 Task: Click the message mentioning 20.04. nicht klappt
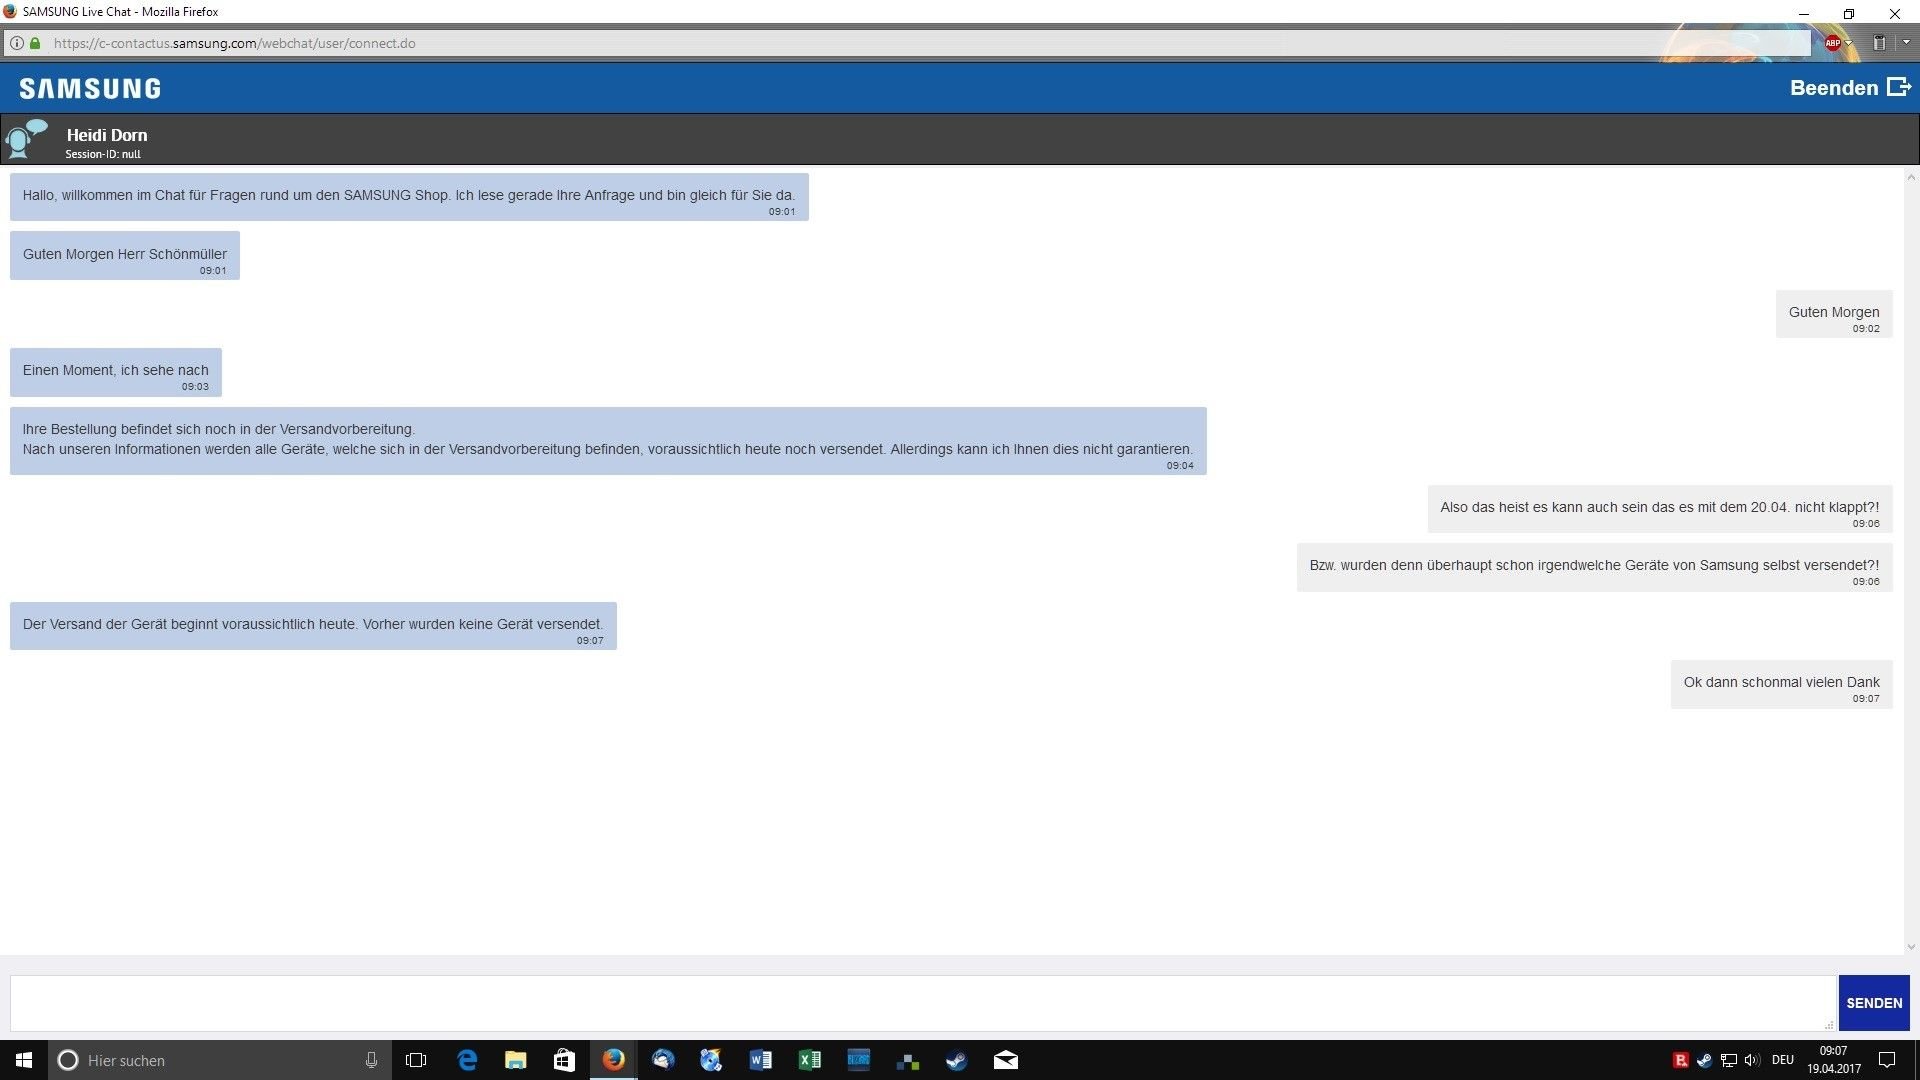coord(1660,509)
